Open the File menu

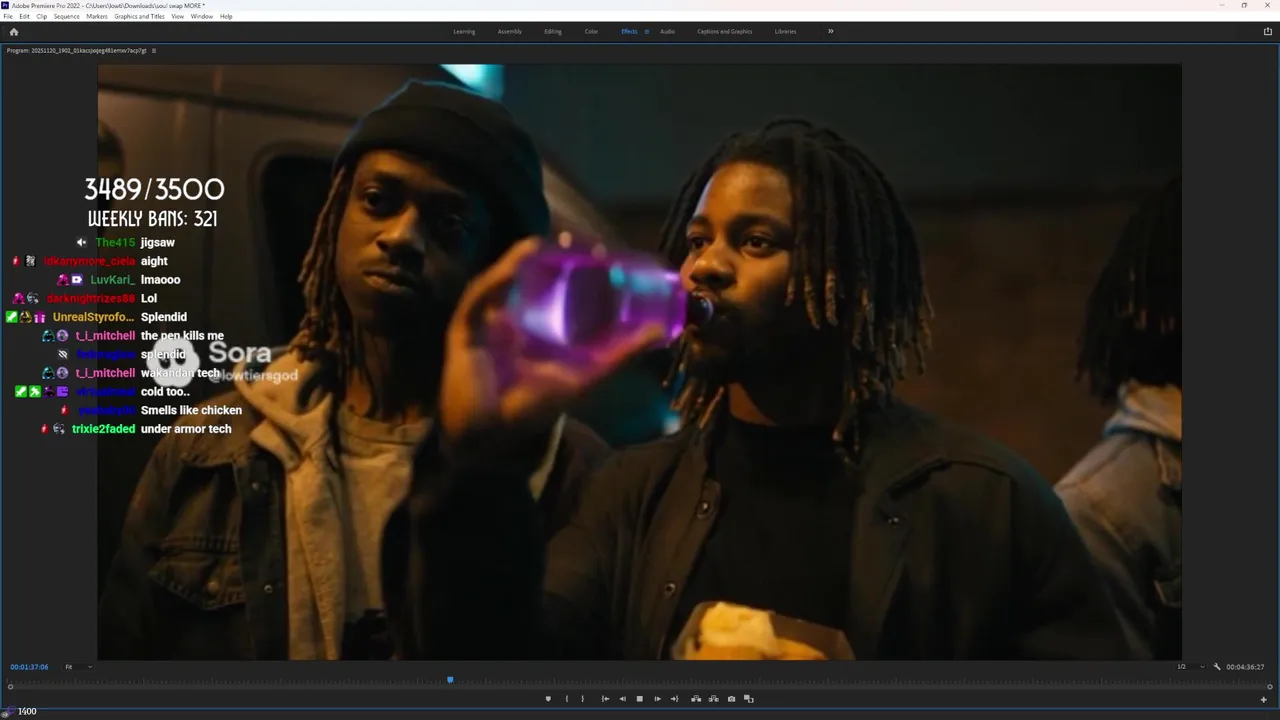8,16
